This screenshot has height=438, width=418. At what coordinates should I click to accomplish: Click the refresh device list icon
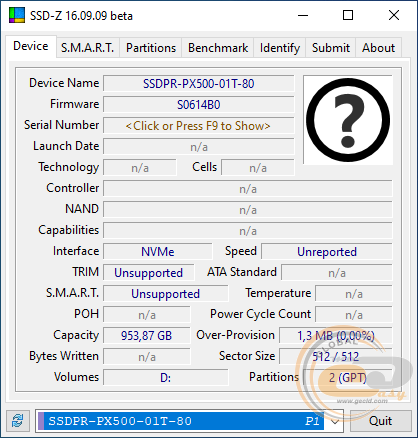(18, 421)
